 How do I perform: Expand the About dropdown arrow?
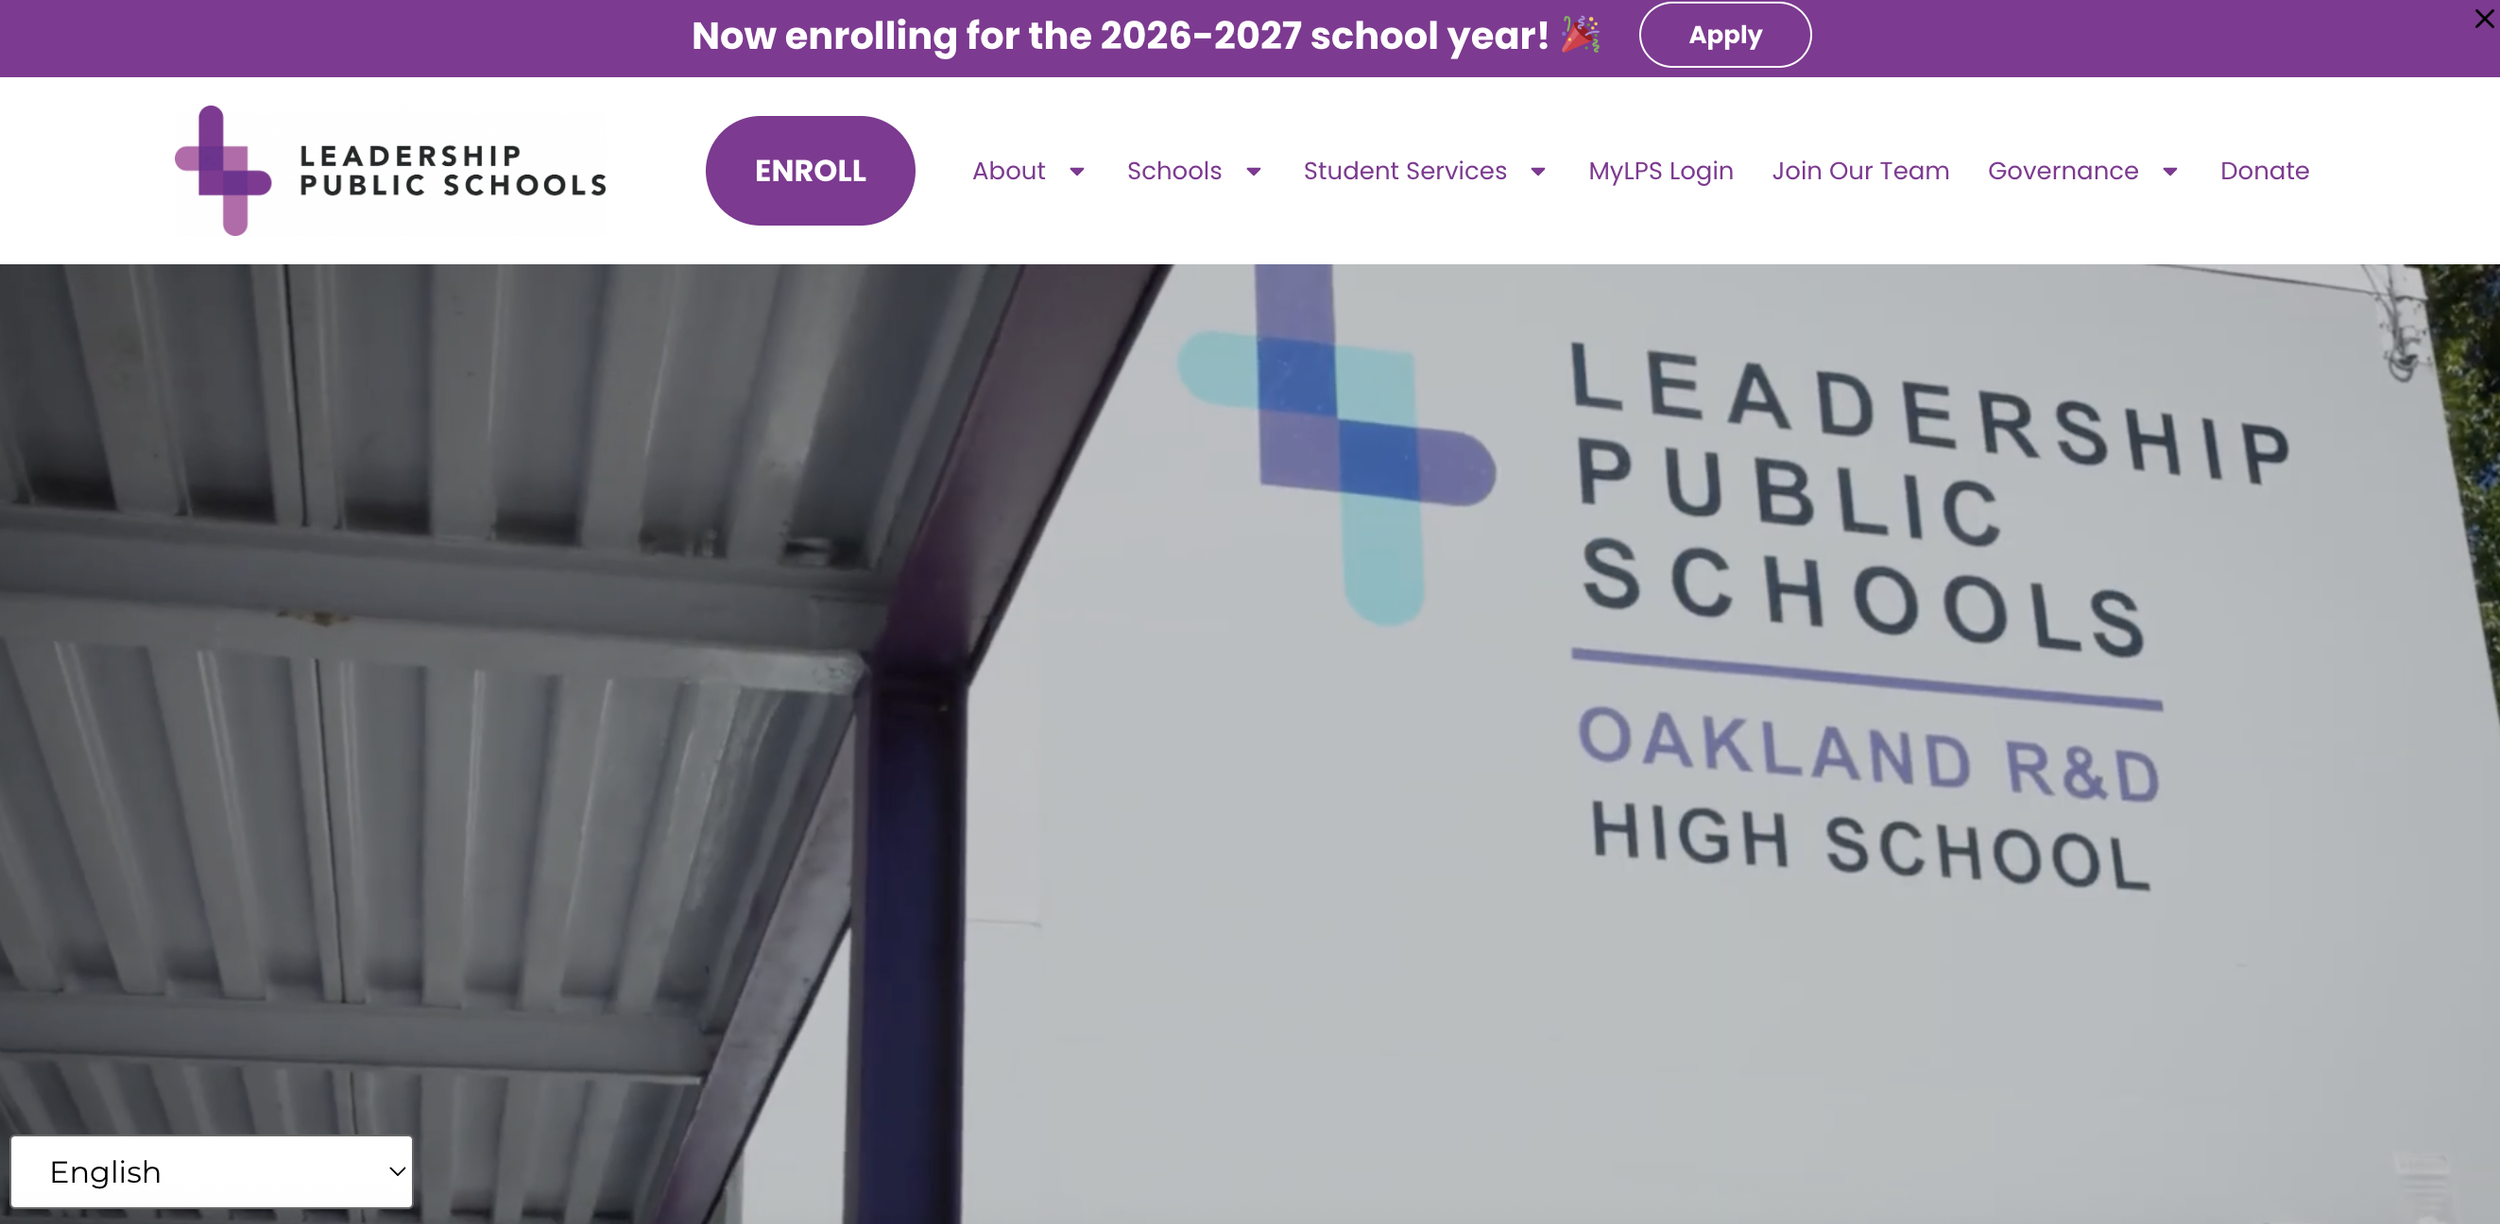[1077, 172]
